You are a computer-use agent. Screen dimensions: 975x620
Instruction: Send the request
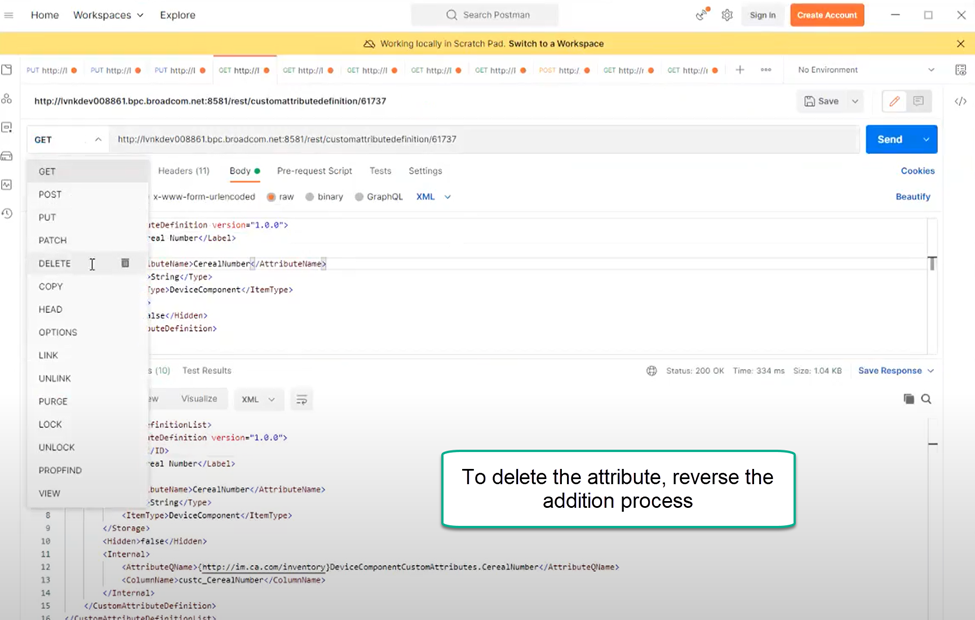890,140
